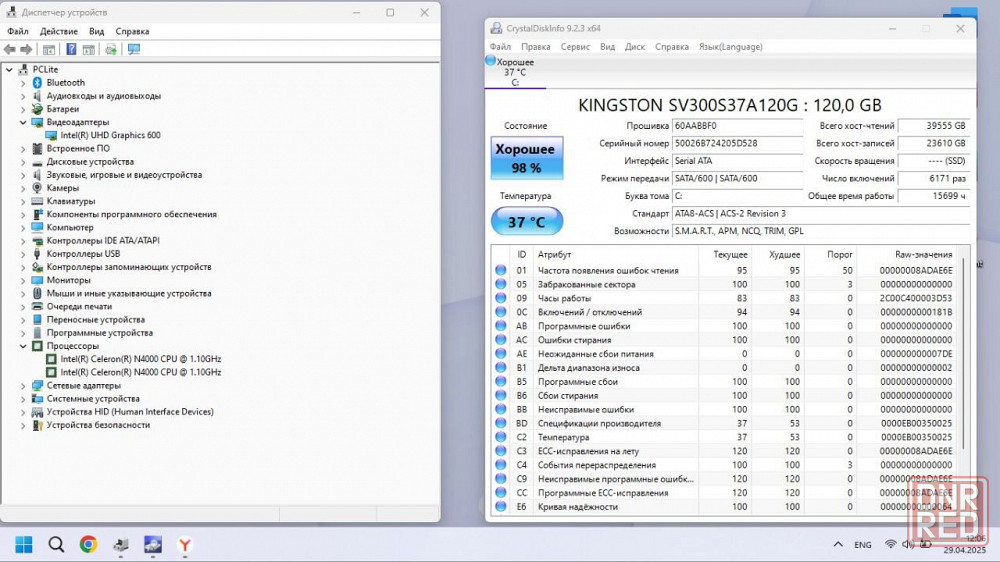The image size is (1000, 562).
Task: Expand the Bluetooth node
Action: (x=23, y=82)
